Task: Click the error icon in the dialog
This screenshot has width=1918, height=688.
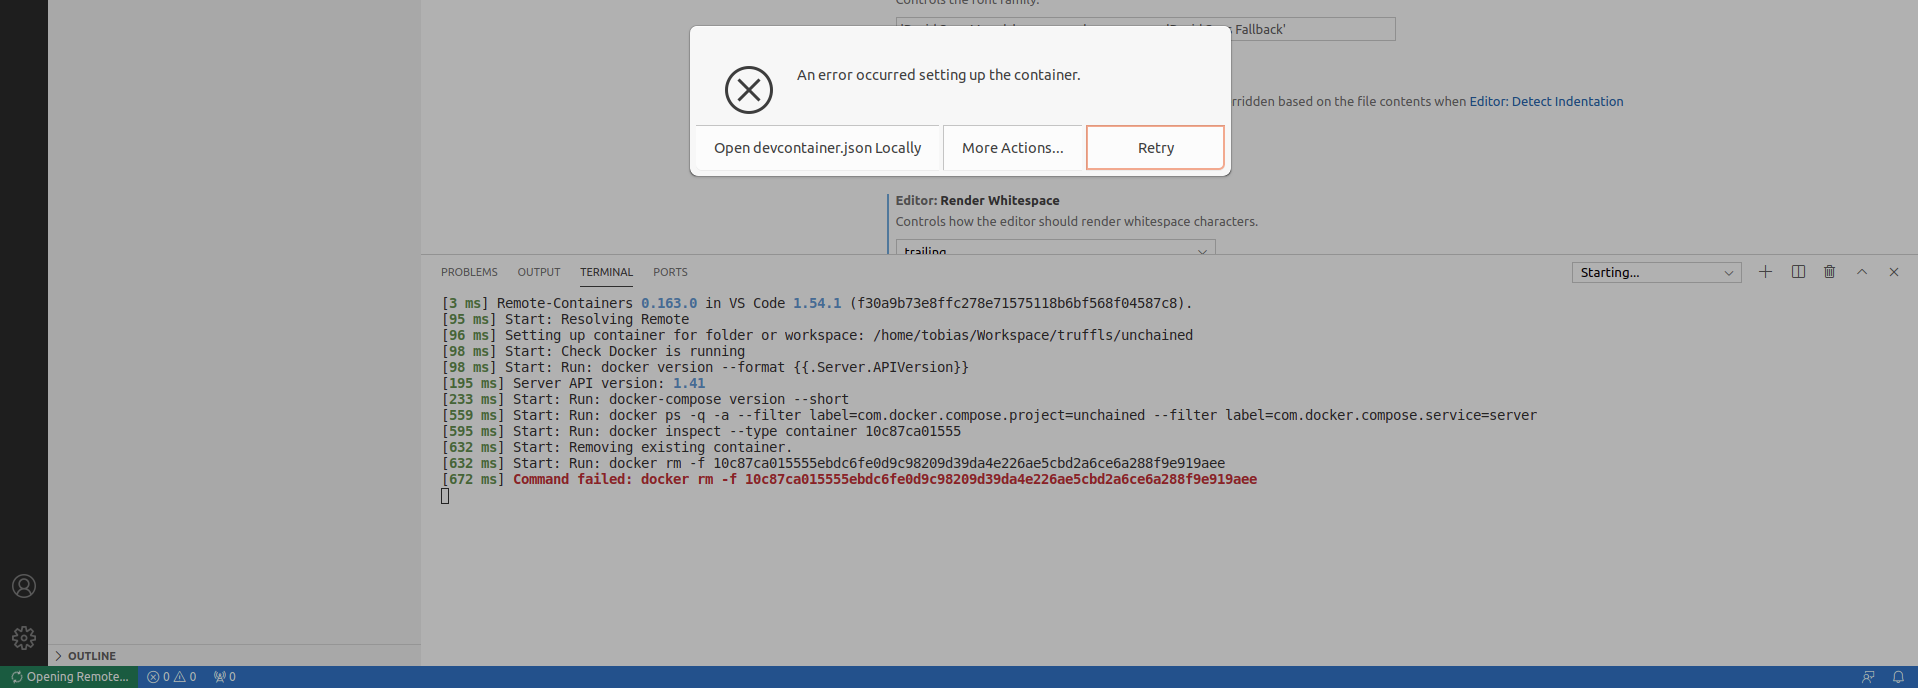Action: (x=749, y=90)
